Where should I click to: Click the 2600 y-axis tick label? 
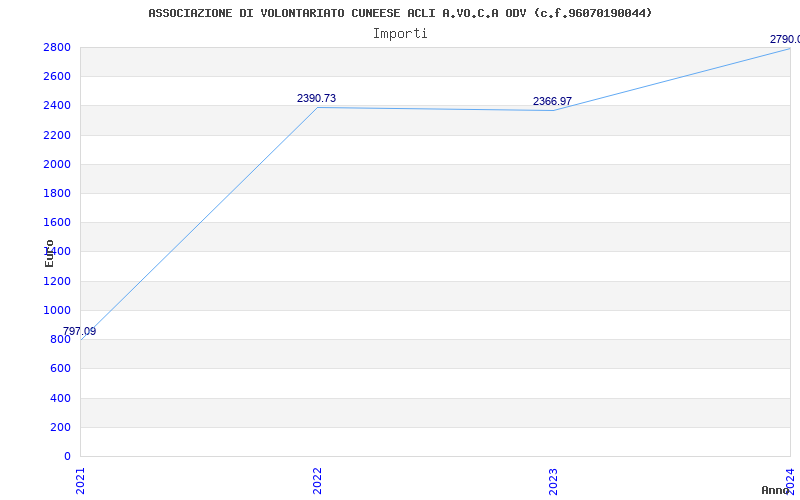pos(57,77)
